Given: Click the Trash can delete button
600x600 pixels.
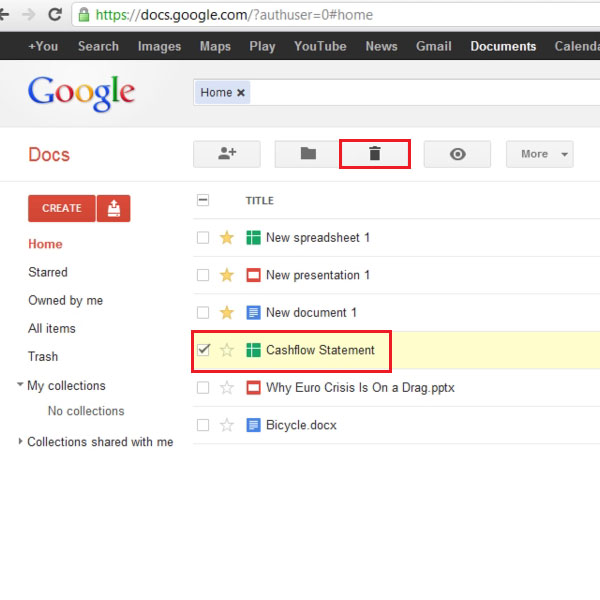Looking at the screenshot, I should click(x=375, y=154).
